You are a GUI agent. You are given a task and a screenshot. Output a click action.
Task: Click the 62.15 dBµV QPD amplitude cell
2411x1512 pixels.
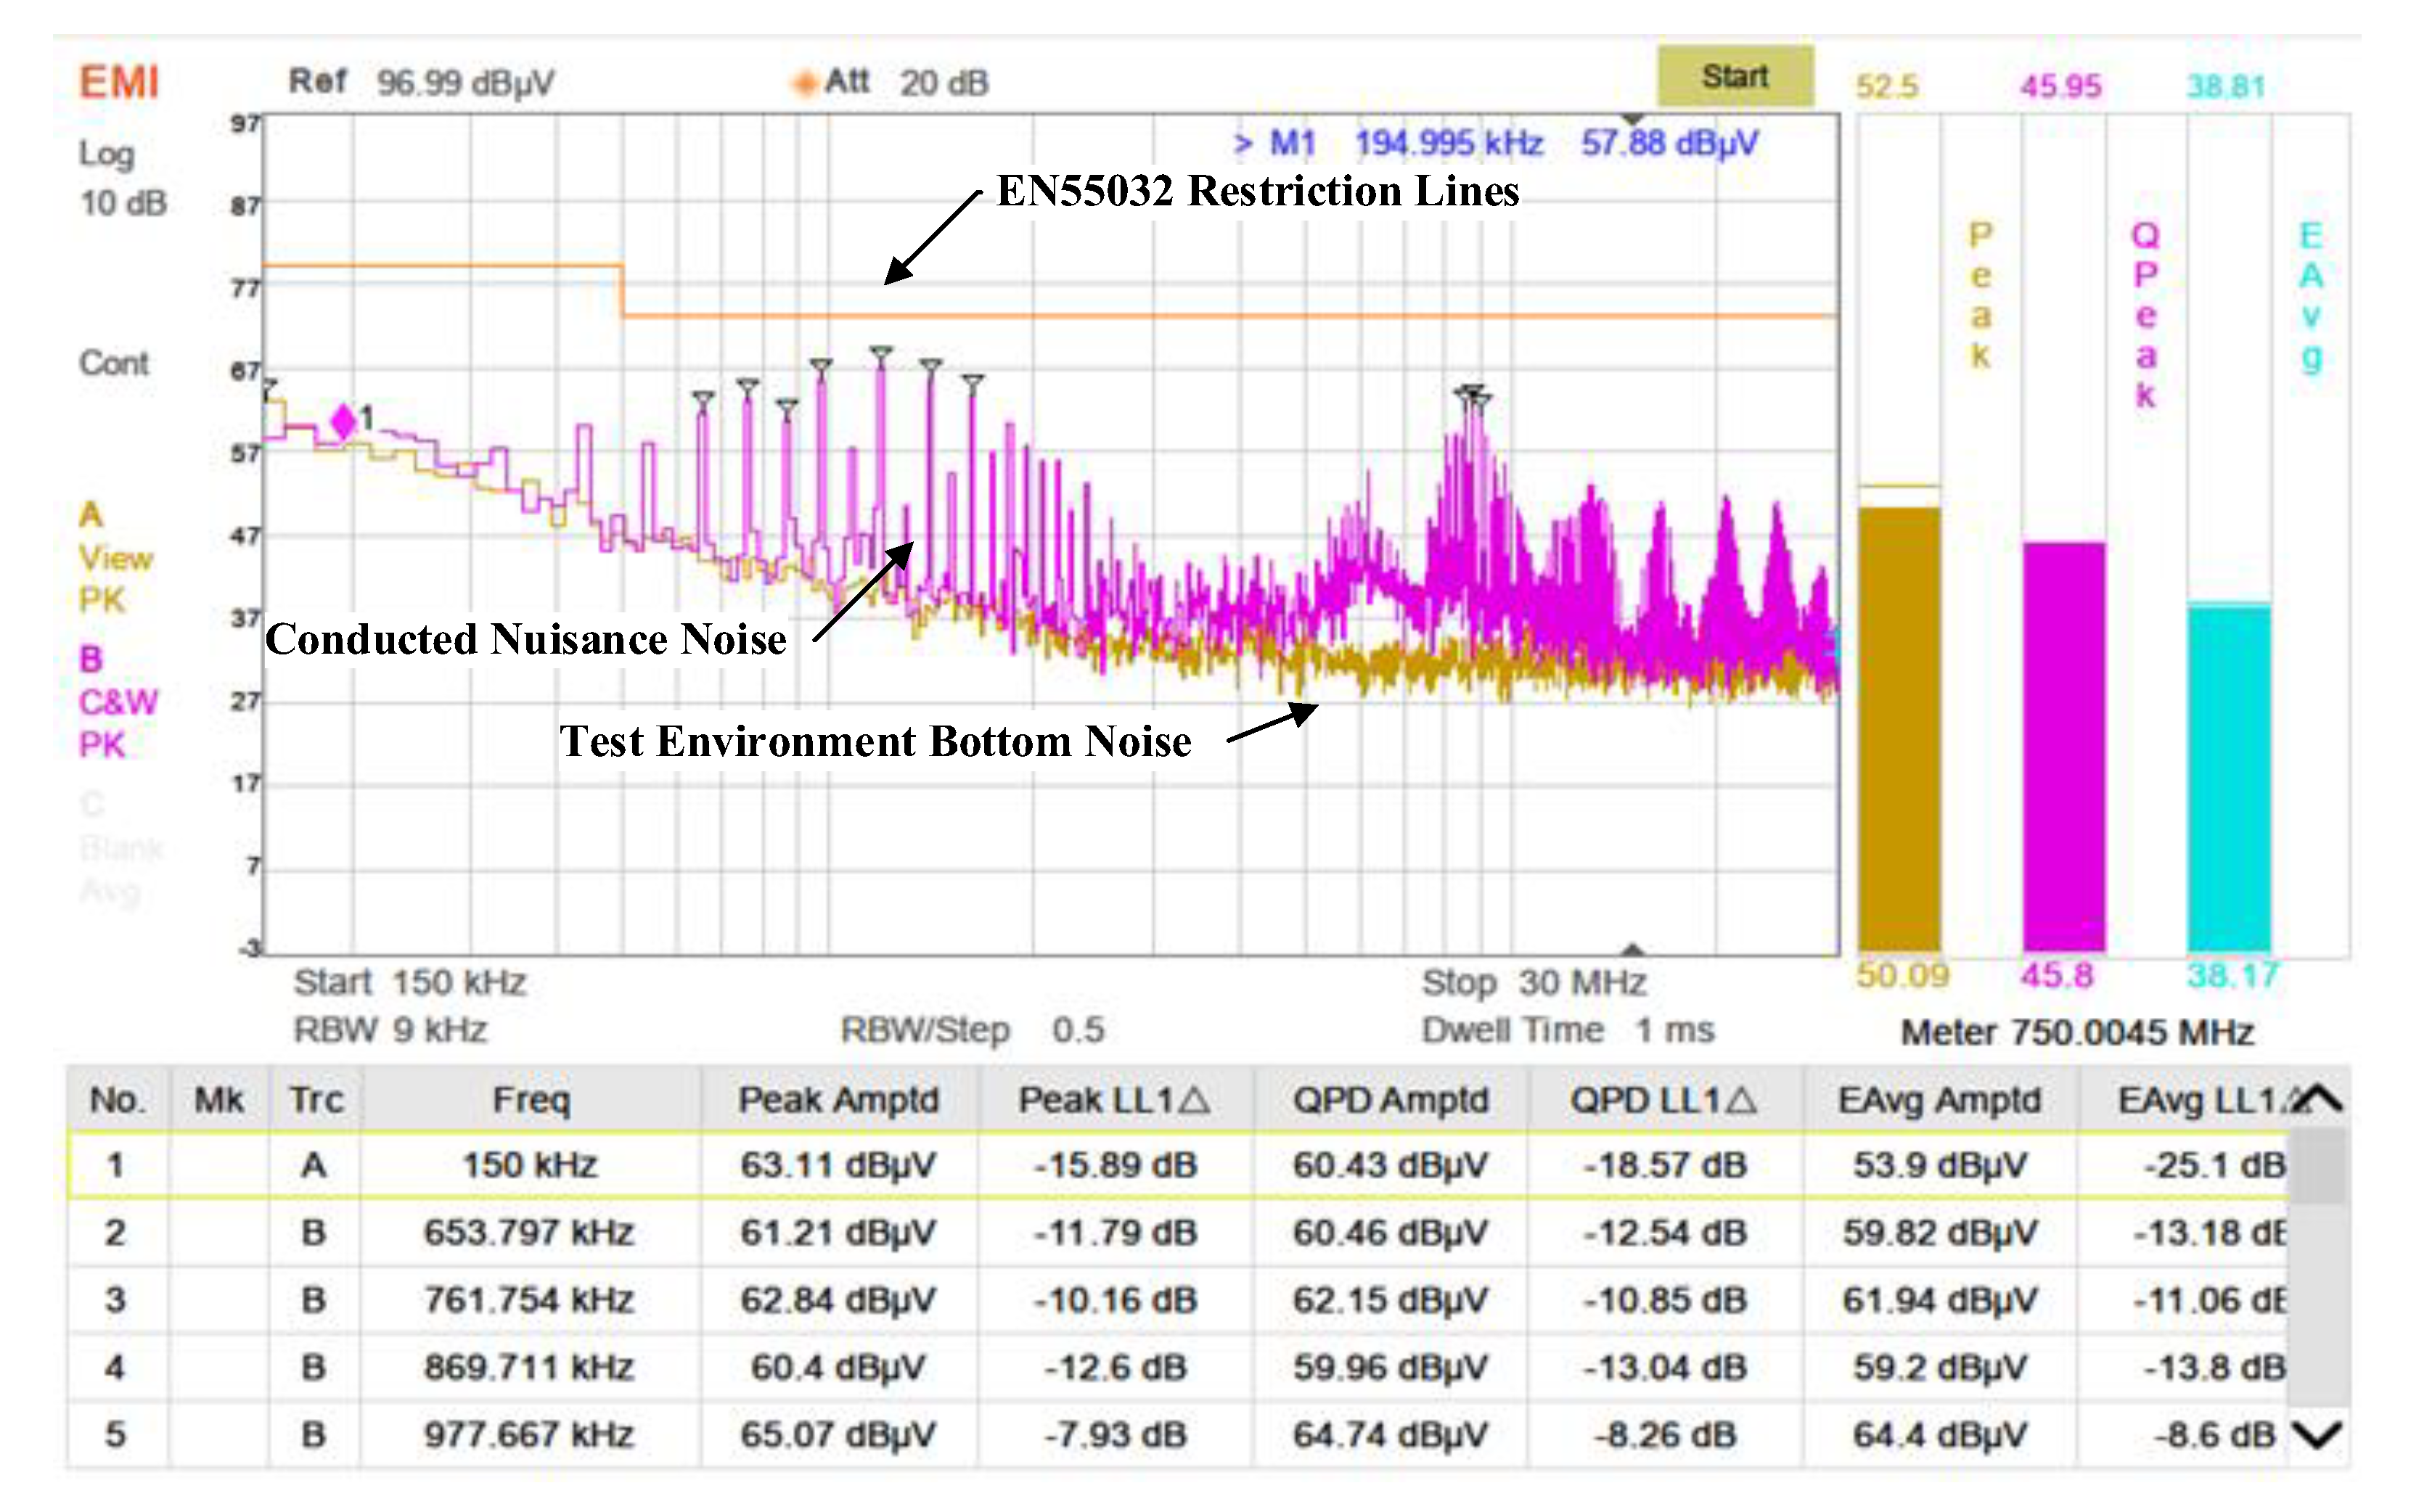point(1390,1300)
